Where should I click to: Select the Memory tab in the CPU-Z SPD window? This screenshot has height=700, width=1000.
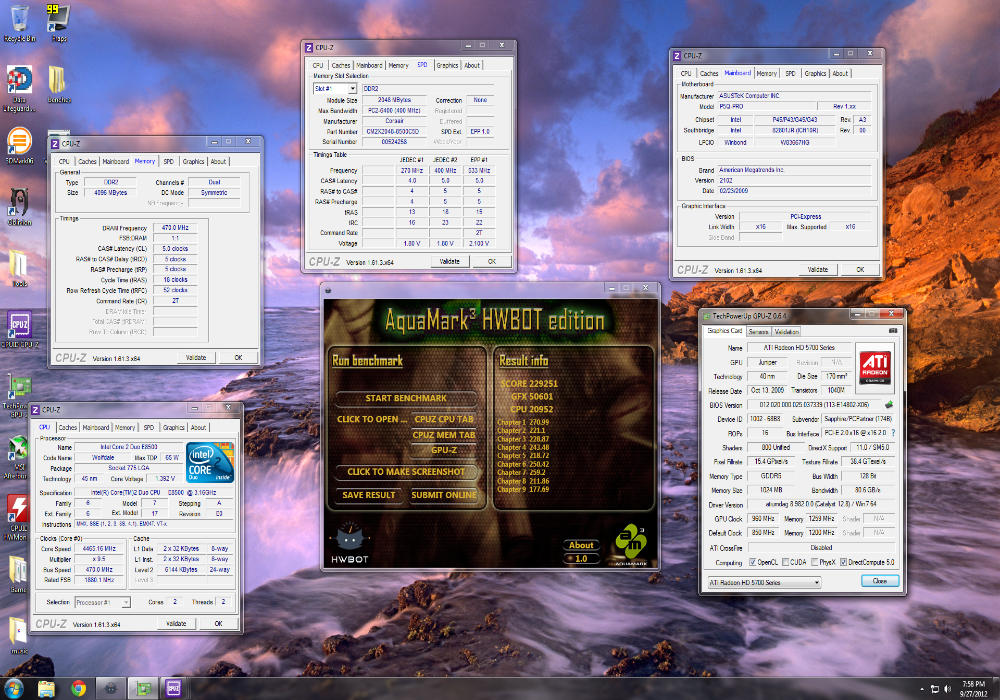[x=399, y=65]
